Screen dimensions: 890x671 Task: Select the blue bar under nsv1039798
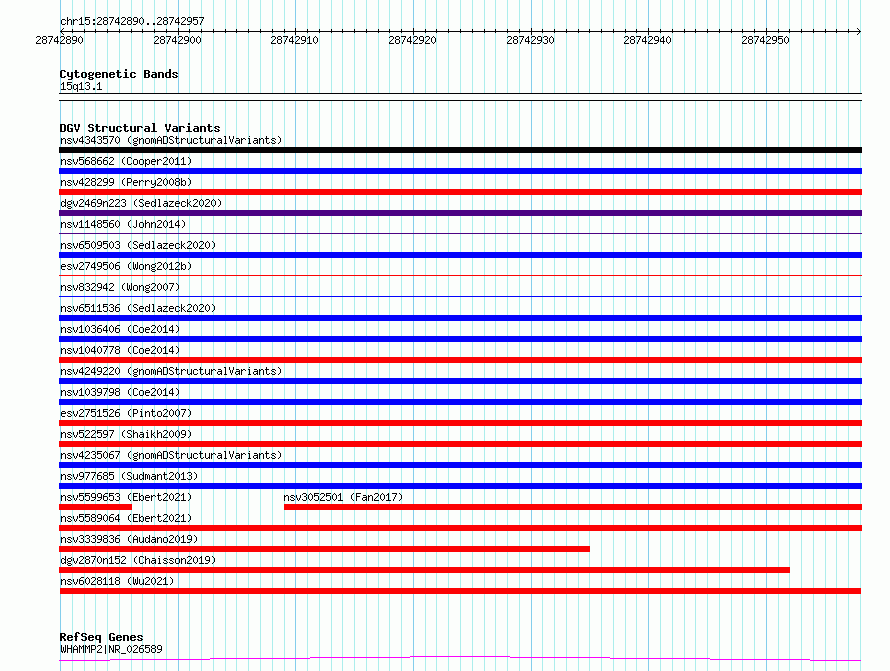pos(460,402)
